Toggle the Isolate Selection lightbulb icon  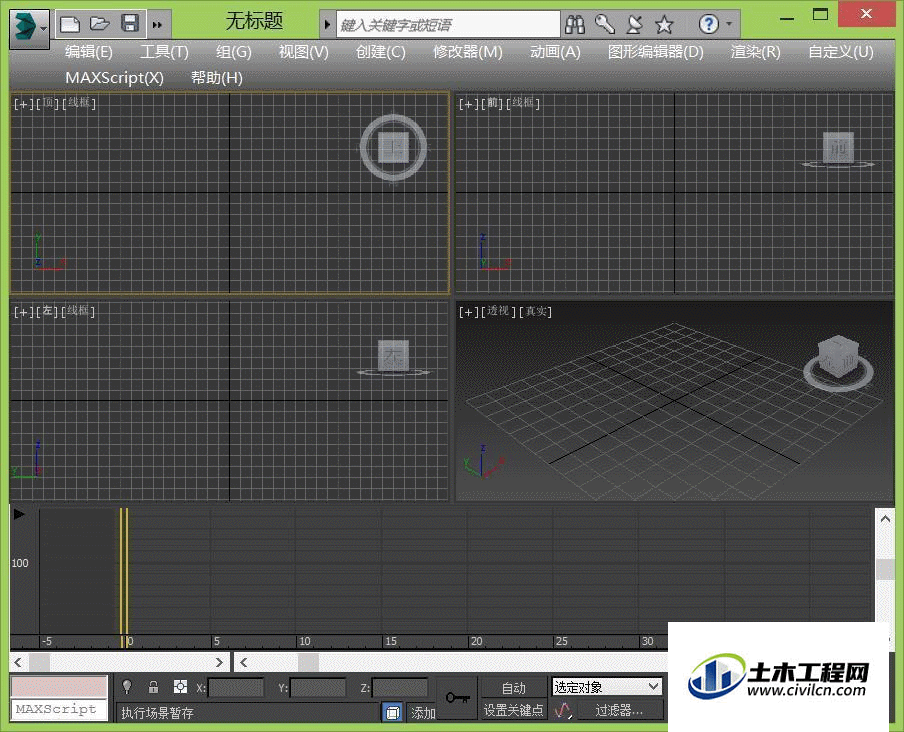pos(127,686)
